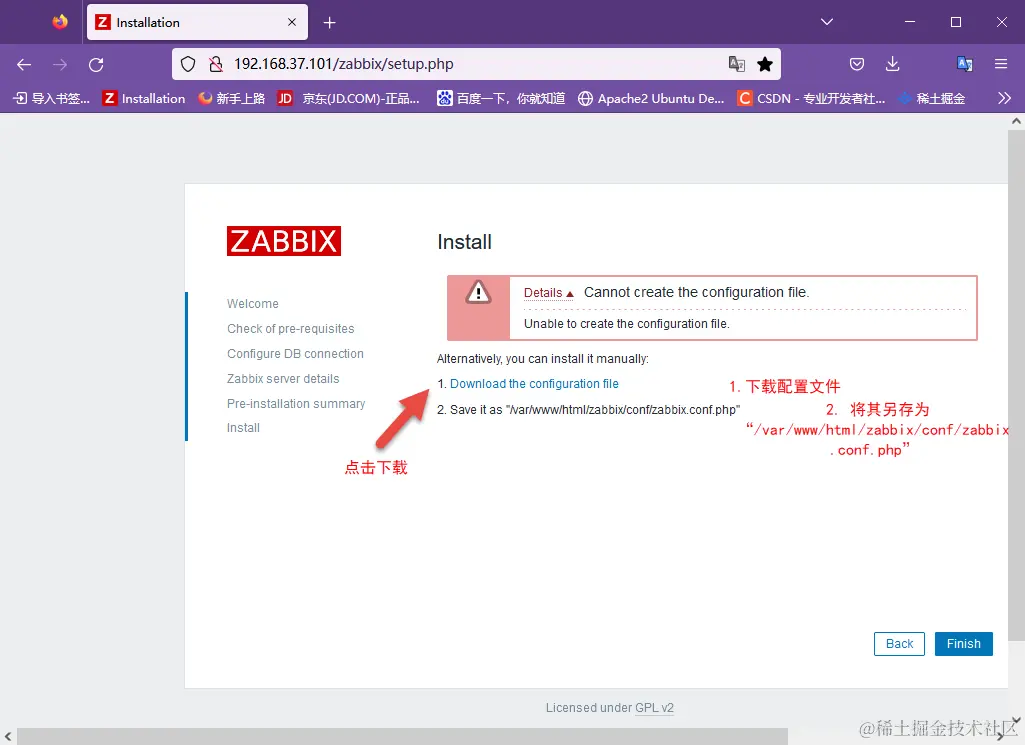Screen dimensions: 1025x745
Task: Save the page to Pocket
Action: [x=857, y=64]
